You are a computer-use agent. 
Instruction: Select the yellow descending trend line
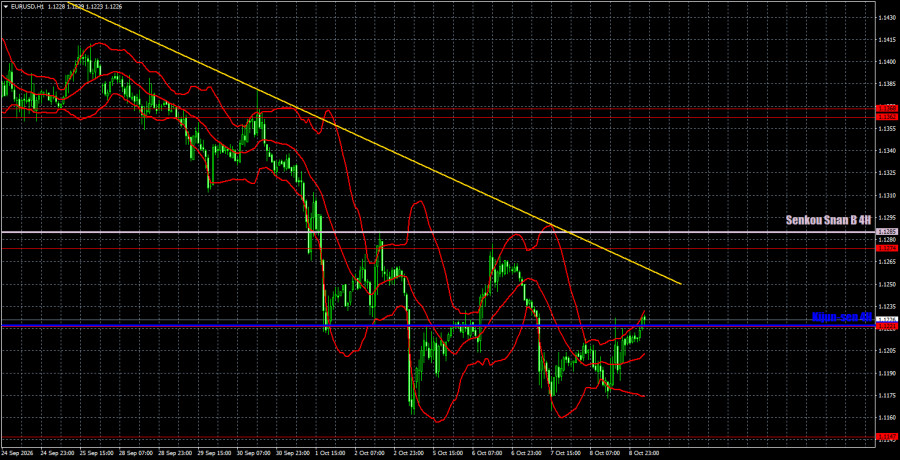click(x=373, y=144)
